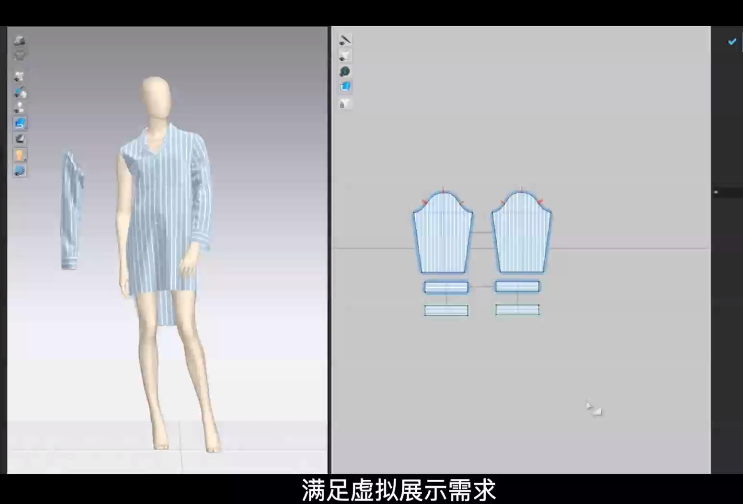Select the green-outlined lower left cuff piece

pyautogui.click(x=446, y=310)
